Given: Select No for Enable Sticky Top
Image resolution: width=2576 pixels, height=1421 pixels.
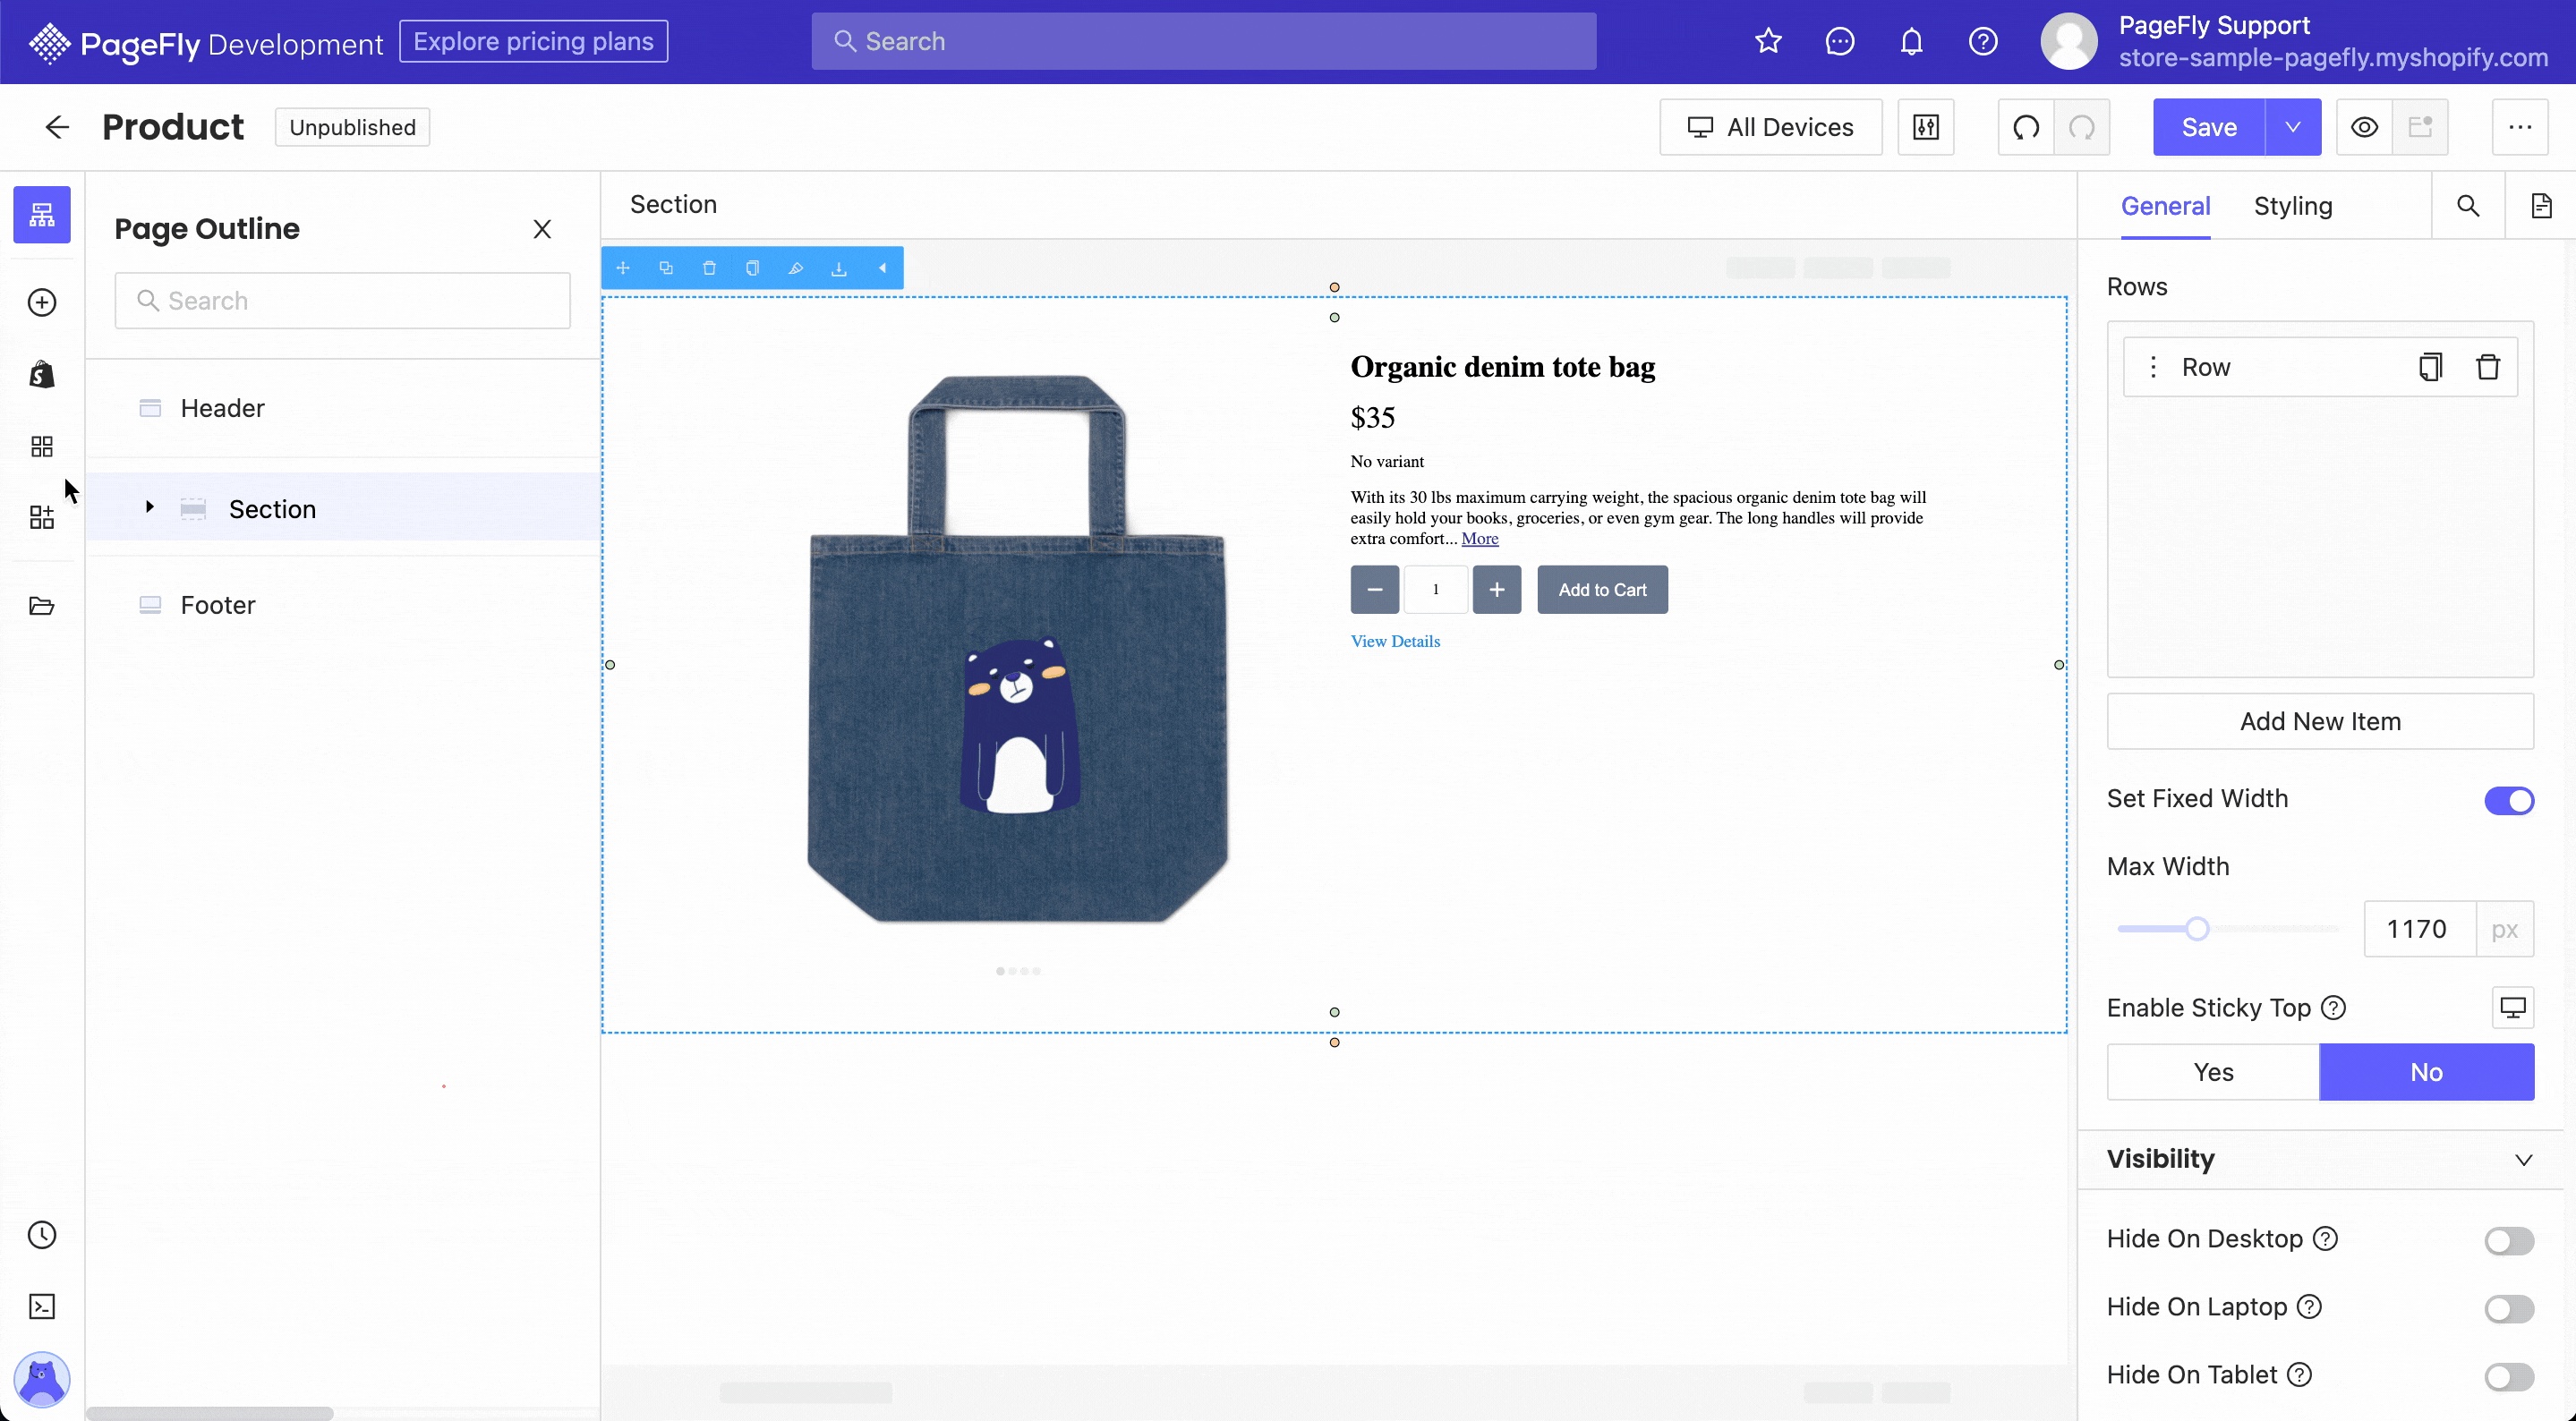Looking at the screenshot, I should coord(2427,1072).
